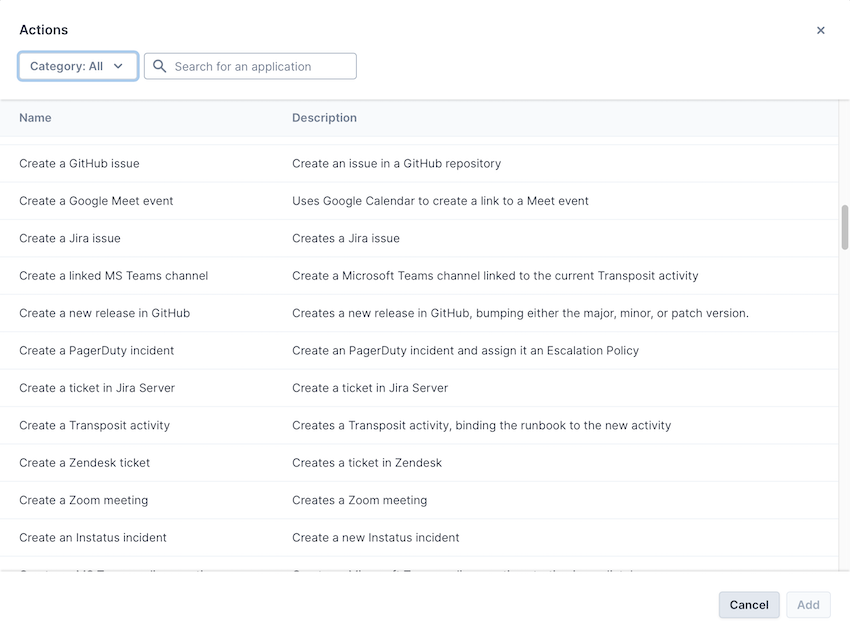Select the Create a Zendesk ticket action
The image size is (850, 636).
(85, 462)
